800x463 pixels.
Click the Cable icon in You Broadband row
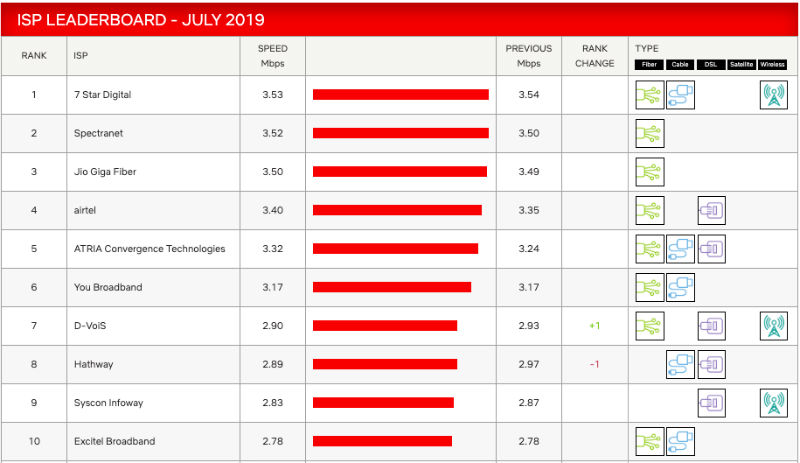(680, 287)
